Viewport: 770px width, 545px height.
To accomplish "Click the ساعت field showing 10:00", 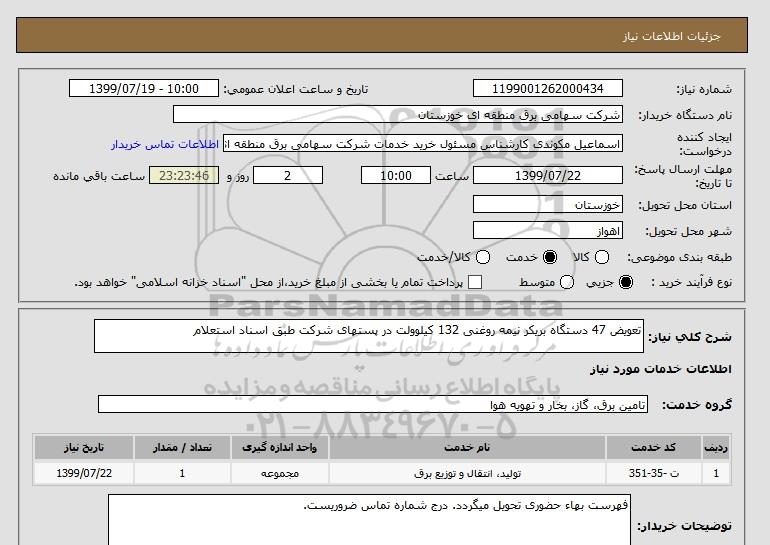I will 395,175.
